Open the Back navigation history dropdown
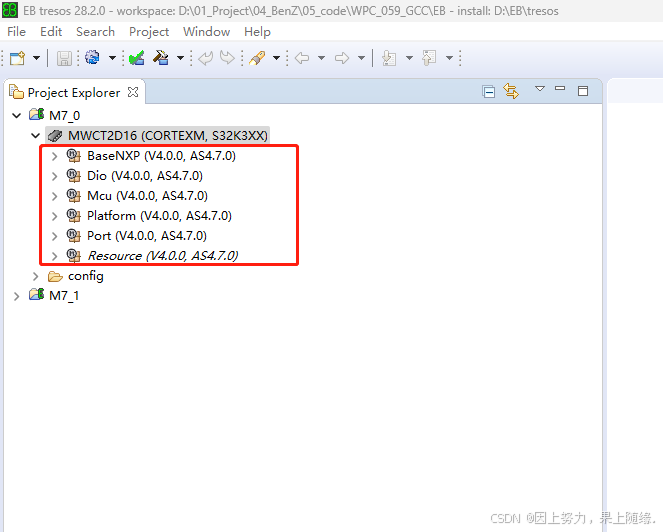This screenshot has height=532, width=663. [321, 58]
